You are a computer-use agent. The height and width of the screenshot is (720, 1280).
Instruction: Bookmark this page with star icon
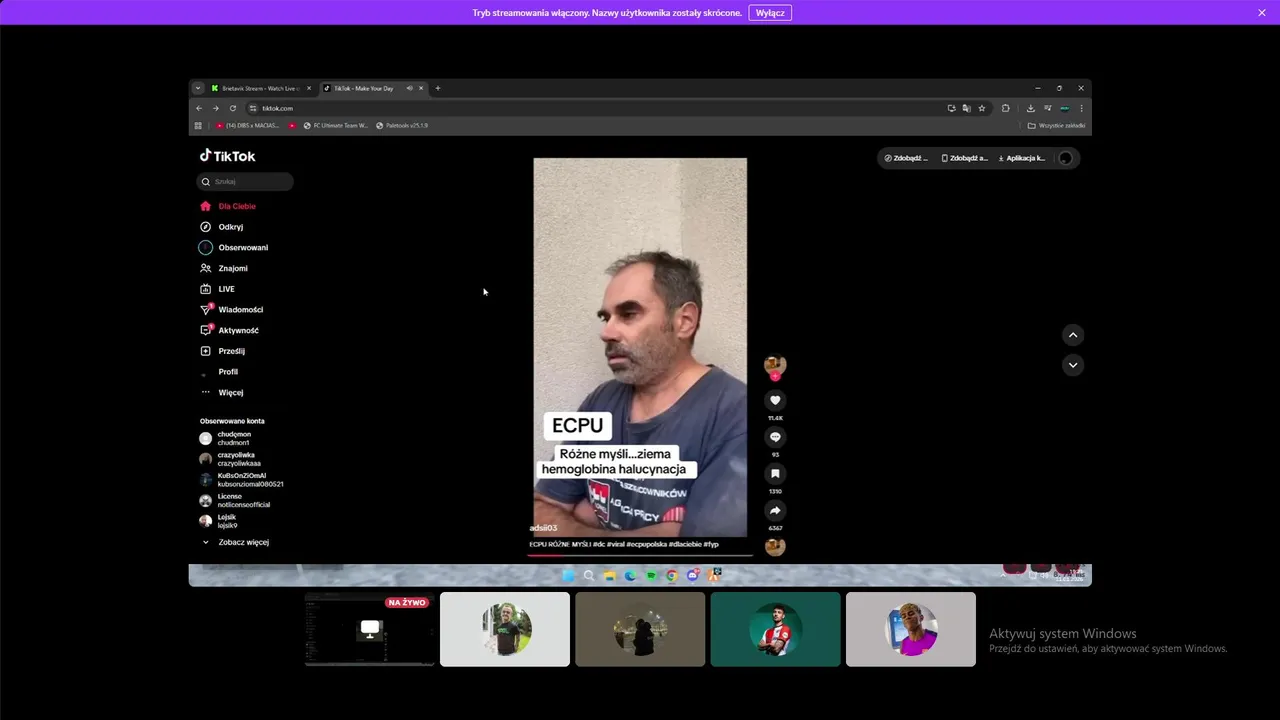[x=982, y=108]
